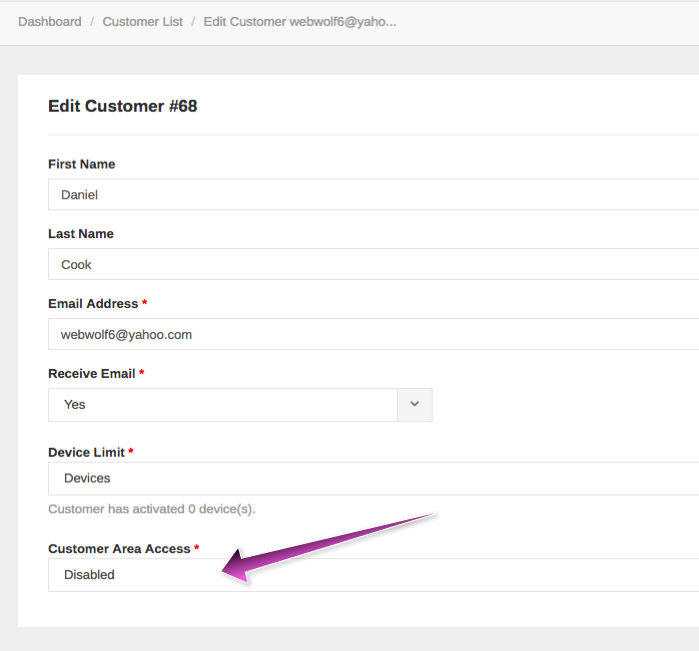Click the Edit Customer breadcrumb item
This screenshot has height=651, width=699.
[300, 21]
